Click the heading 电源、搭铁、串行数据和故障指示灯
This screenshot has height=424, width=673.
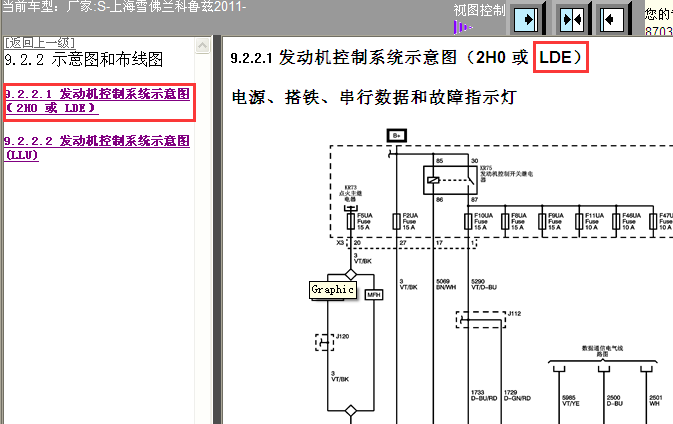pyautogui.click(x=374, y=97)
